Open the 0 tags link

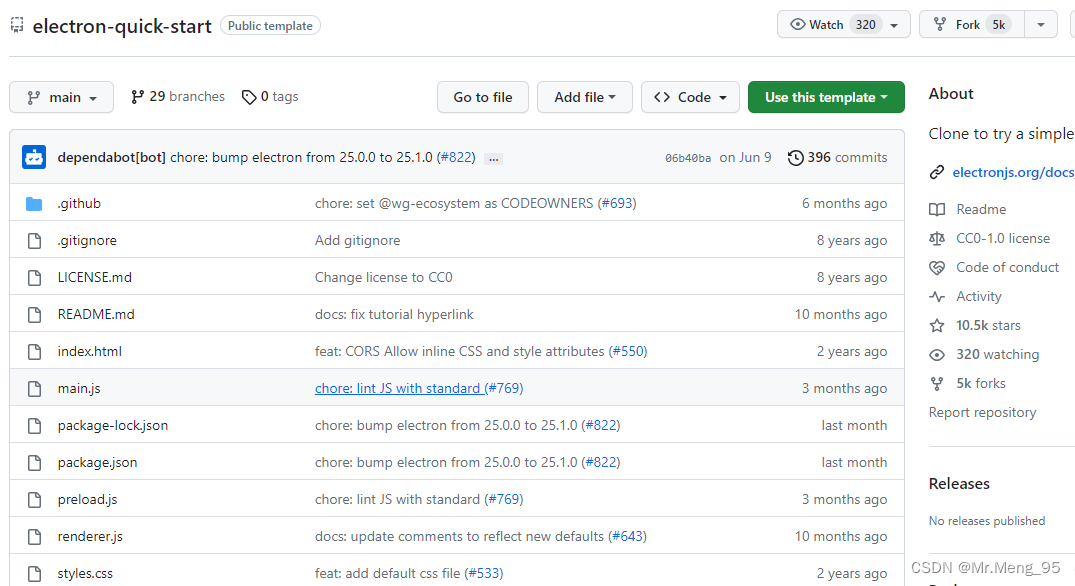click(x=270, y=97)
